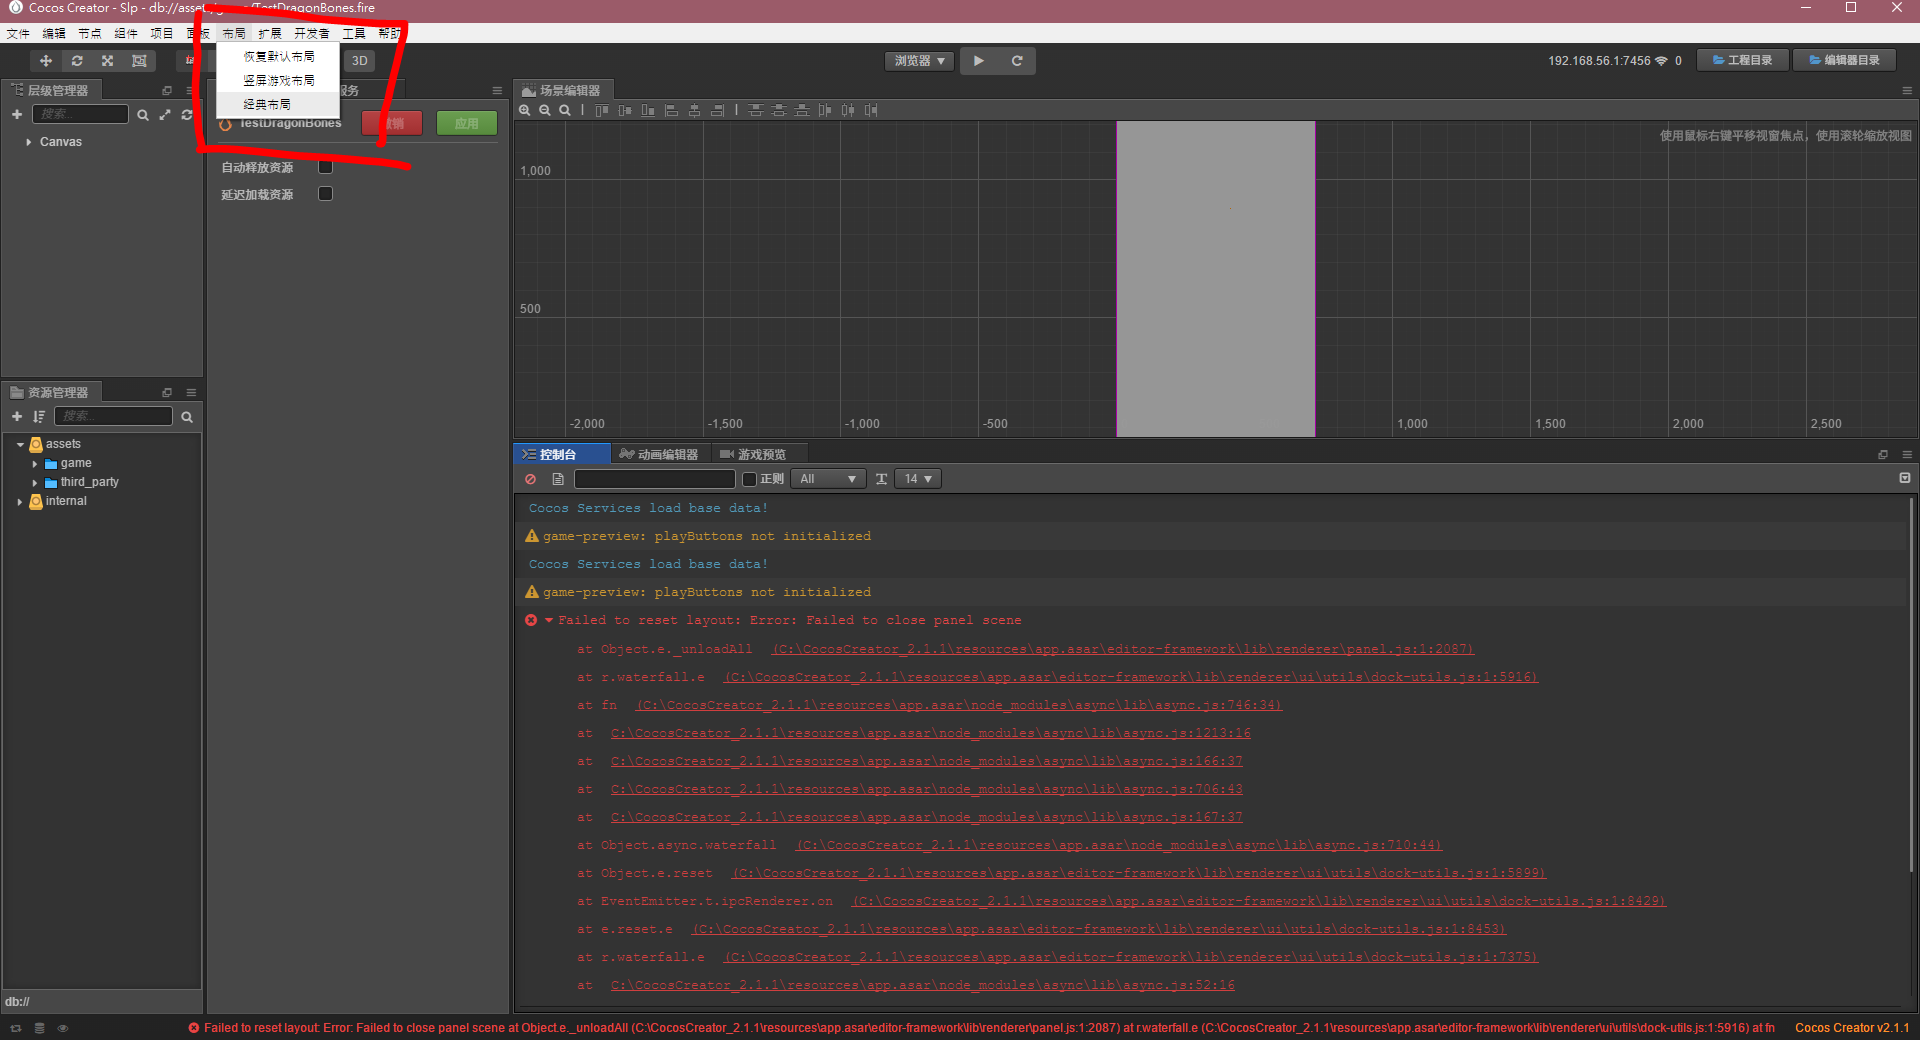Open the All log-type filter dropdown
The width and height of the screenshot is (1920, 1040).
[x=828, y=479]
